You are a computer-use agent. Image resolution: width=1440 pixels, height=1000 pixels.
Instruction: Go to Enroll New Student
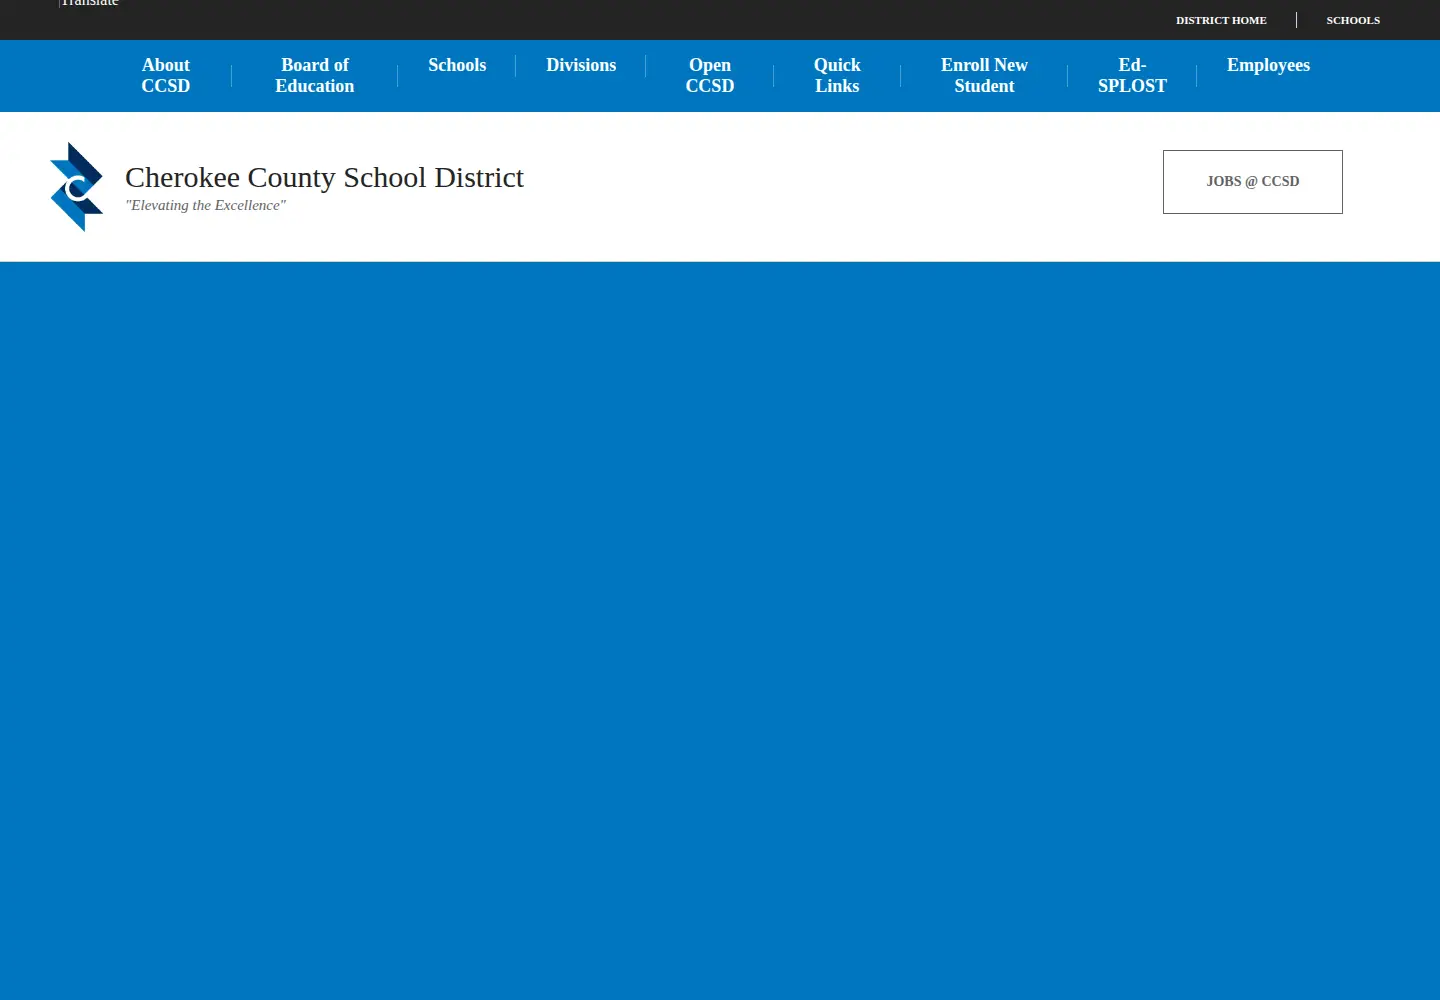click(984, 76)
